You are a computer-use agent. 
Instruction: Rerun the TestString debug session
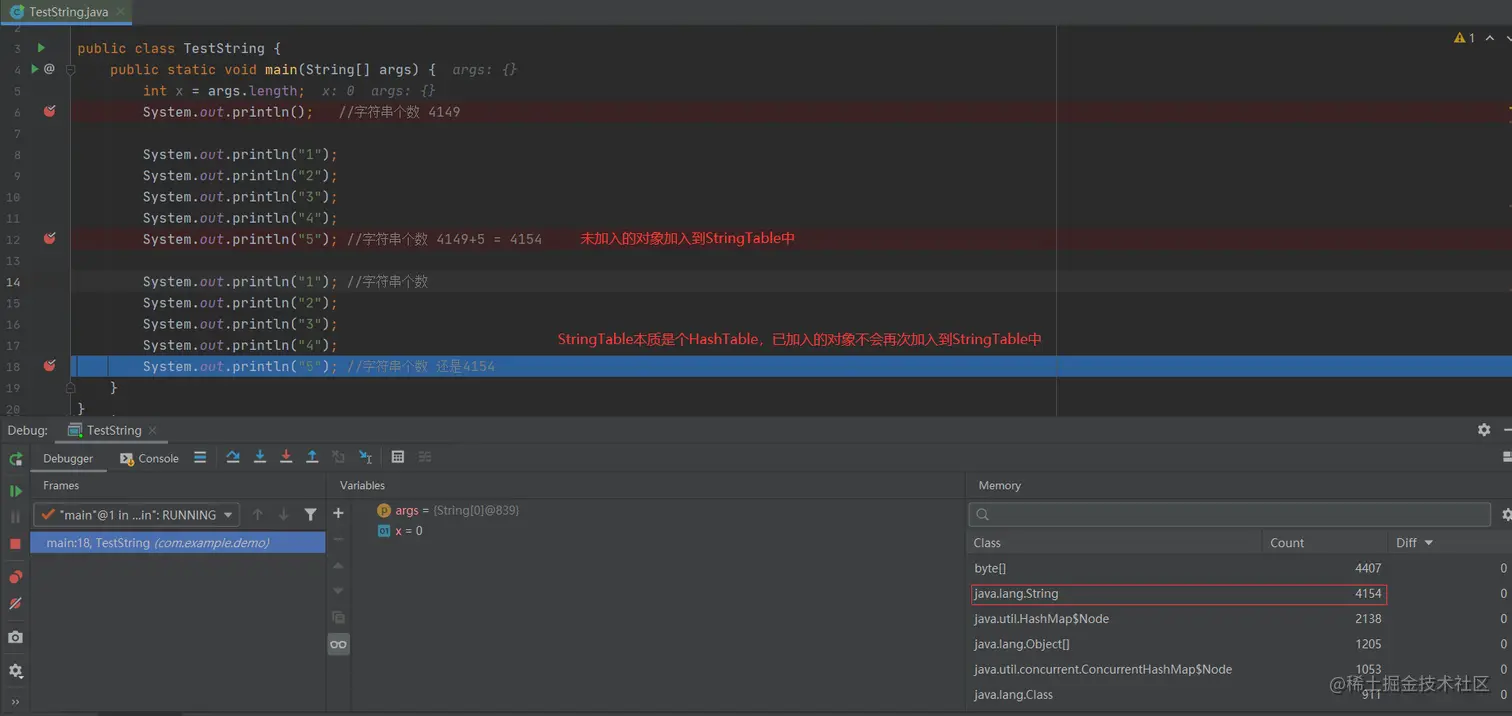coord(16,458)
